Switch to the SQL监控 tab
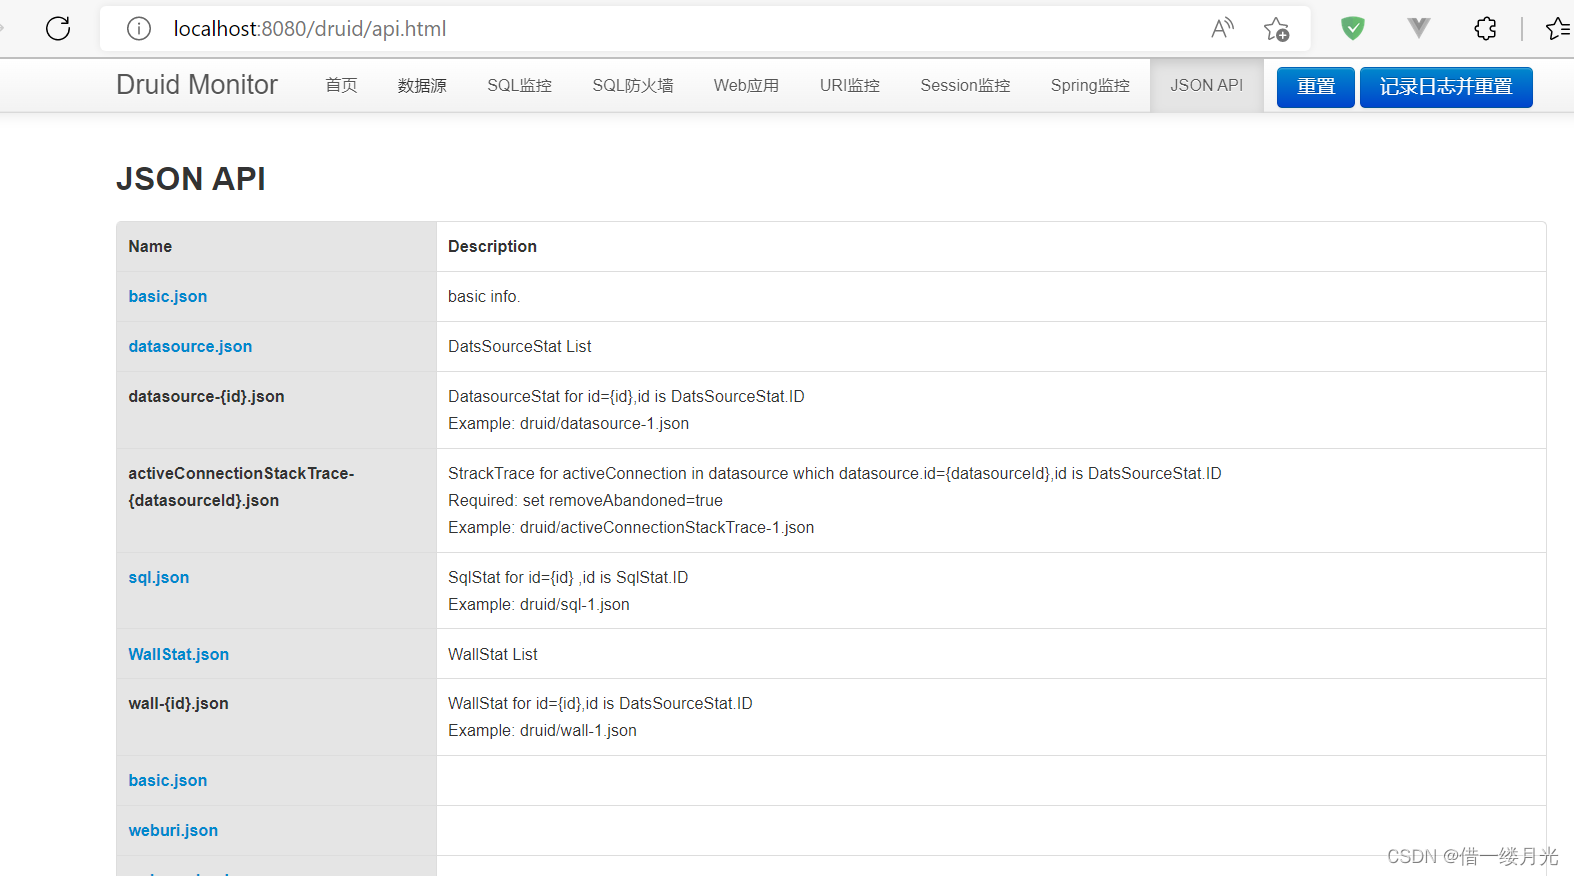 point(519,86)
